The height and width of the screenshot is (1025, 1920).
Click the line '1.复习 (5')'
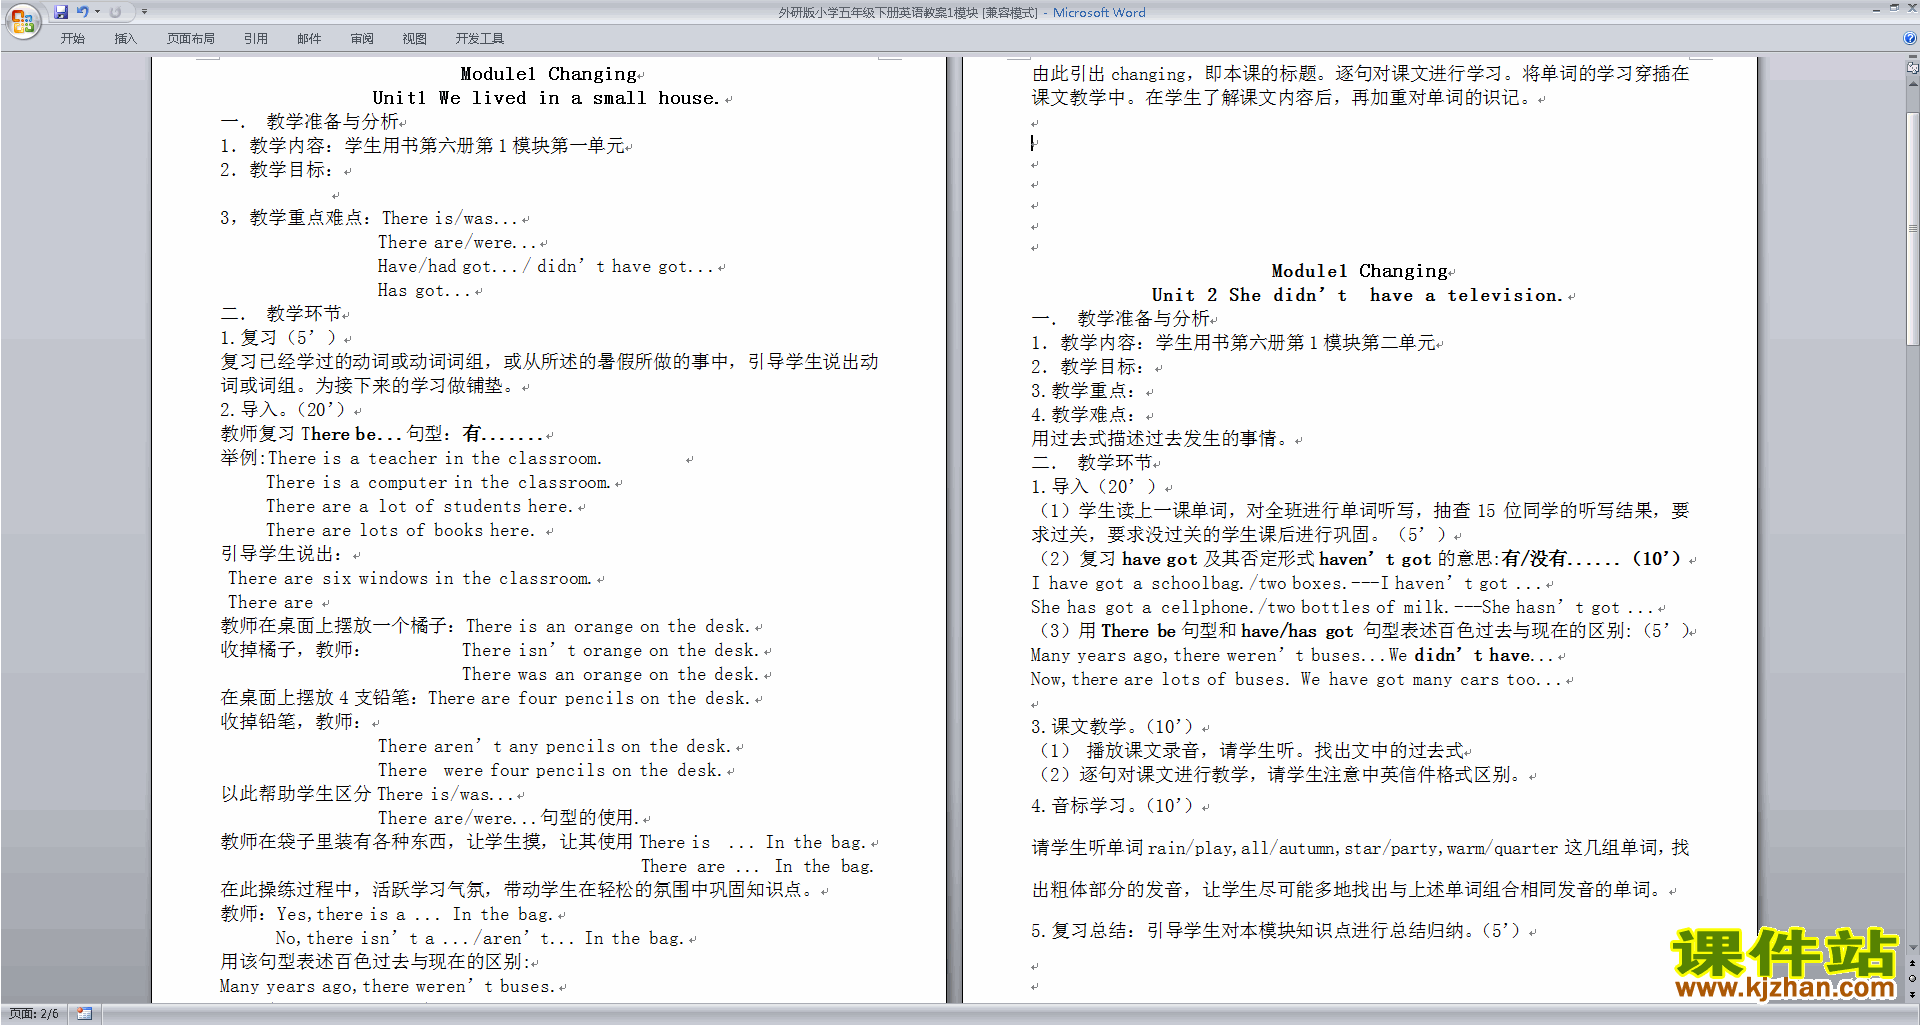278,338
